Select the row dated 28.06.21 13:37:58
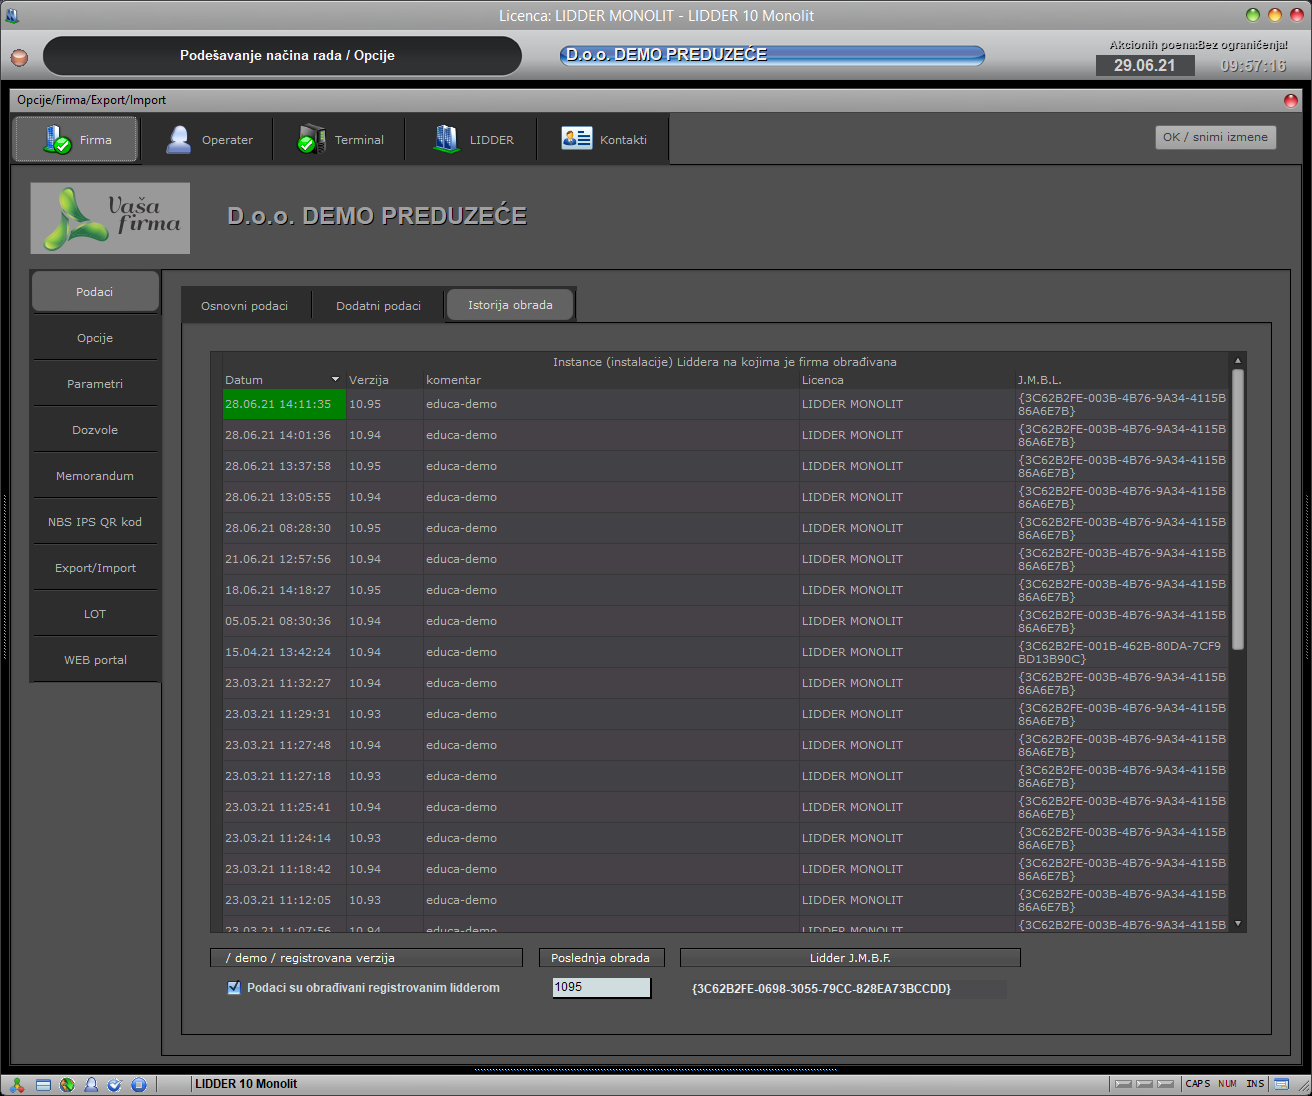Screen dimensions: 1312x1096 point(726,466)
